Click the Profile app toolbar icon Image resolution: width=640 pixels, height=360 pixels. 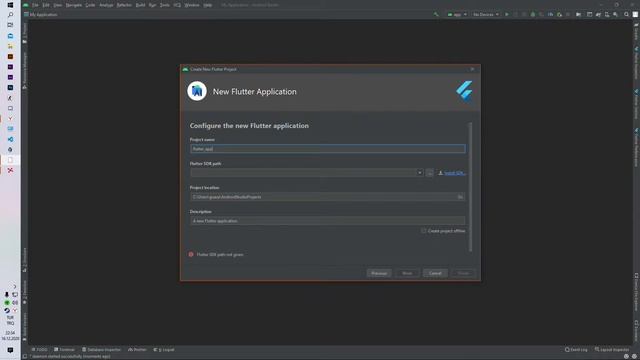pyautogui.click(x=550, y=14)
